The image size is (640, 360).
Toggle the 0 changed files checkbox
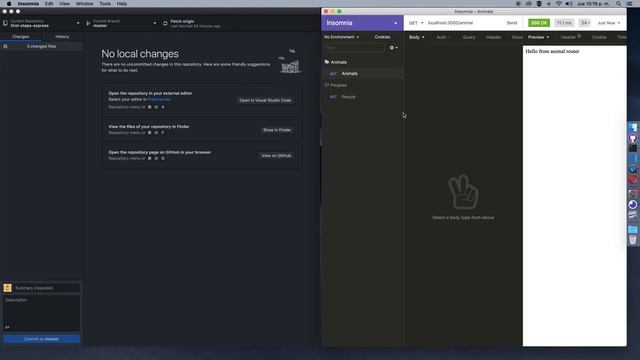pyautogui.click(x=5, y=47)
